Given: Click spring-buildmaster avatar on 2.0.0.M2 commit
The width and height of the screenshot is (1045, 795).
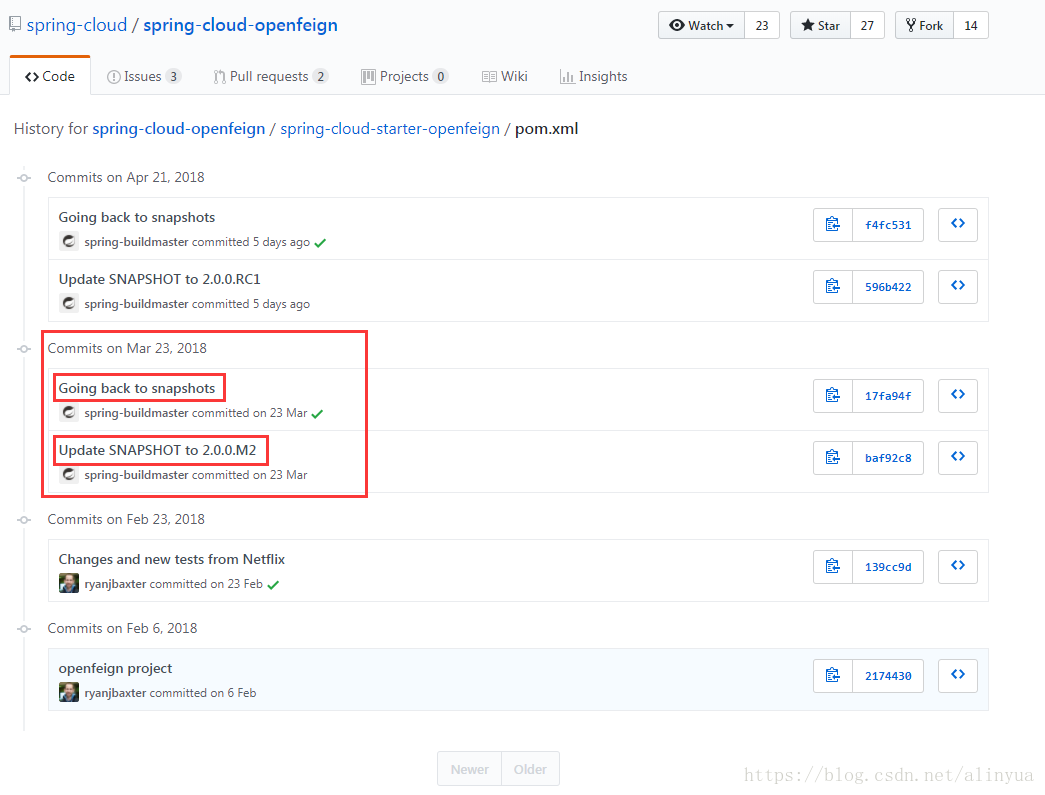Looking at the screenshot, I should (x=69, y=474).
